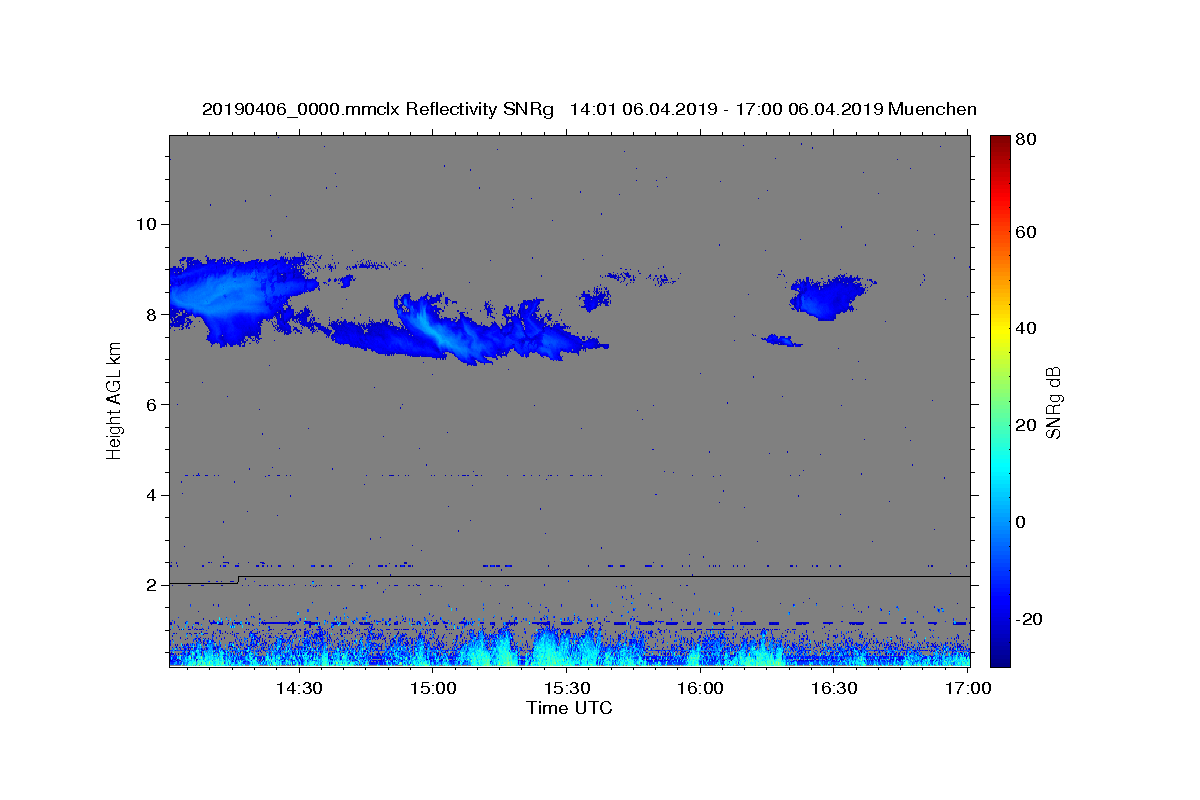Click the 16:00 time tick label

click(700, 689)
